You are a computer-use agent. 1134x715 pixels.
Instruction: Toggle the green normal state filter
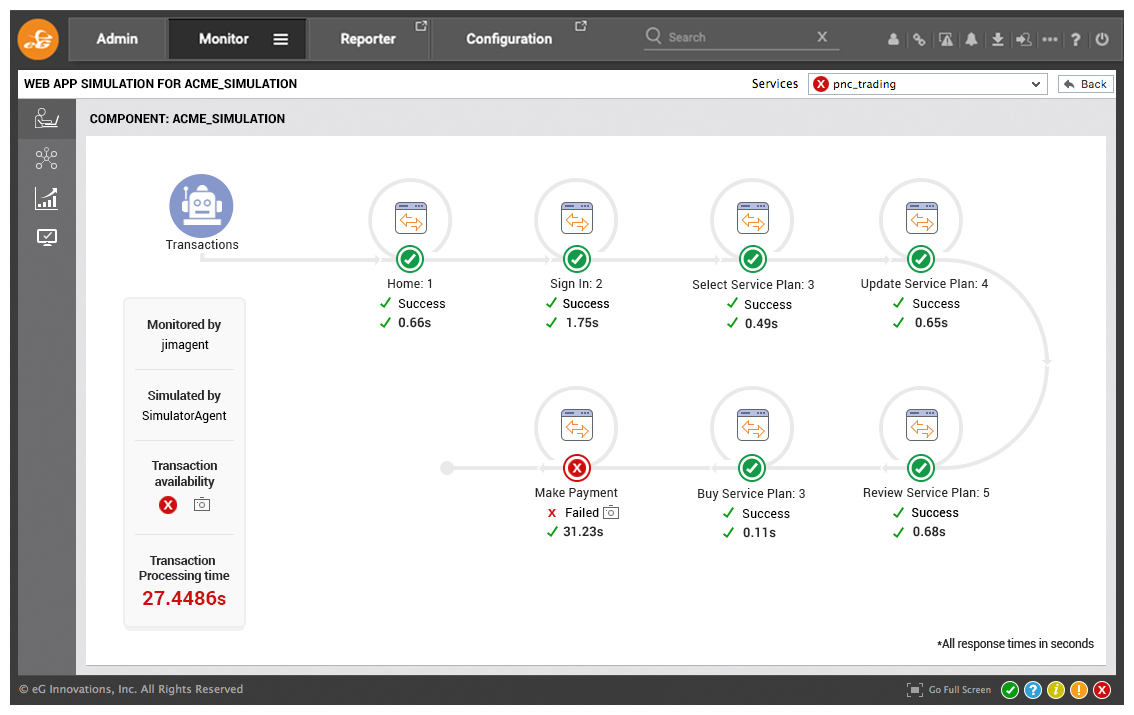(1010, 690)
